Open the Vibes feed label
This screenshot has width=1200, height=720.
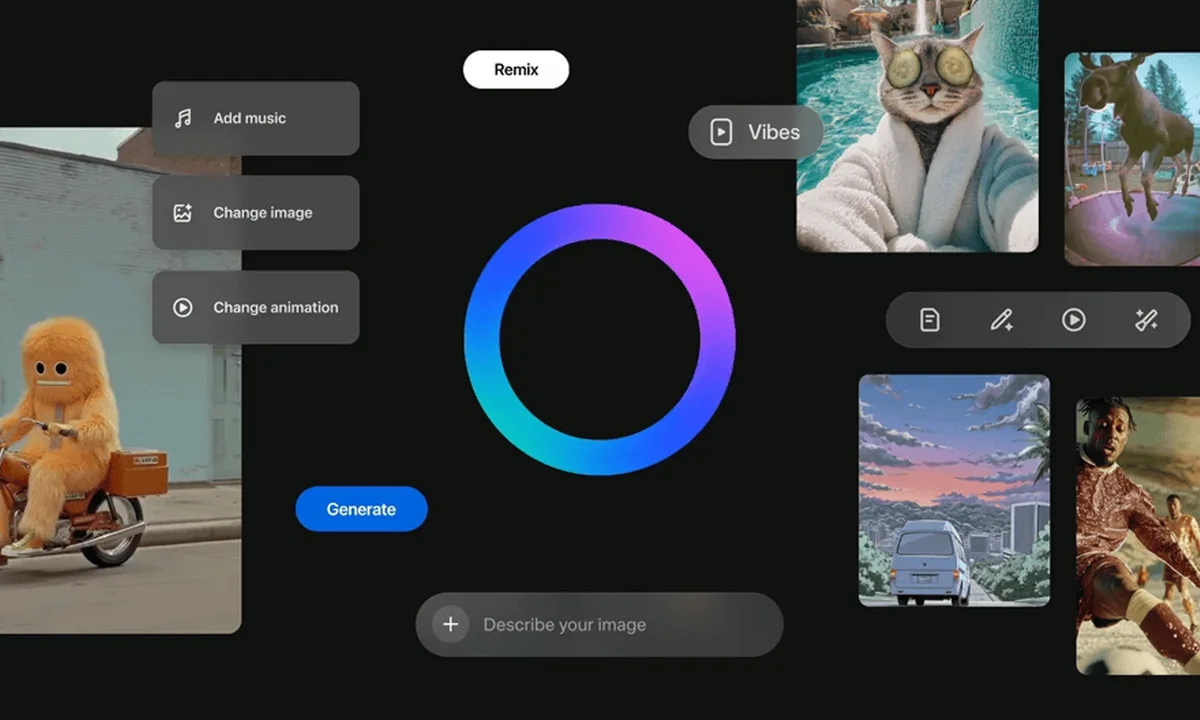(x=773, y=132)
